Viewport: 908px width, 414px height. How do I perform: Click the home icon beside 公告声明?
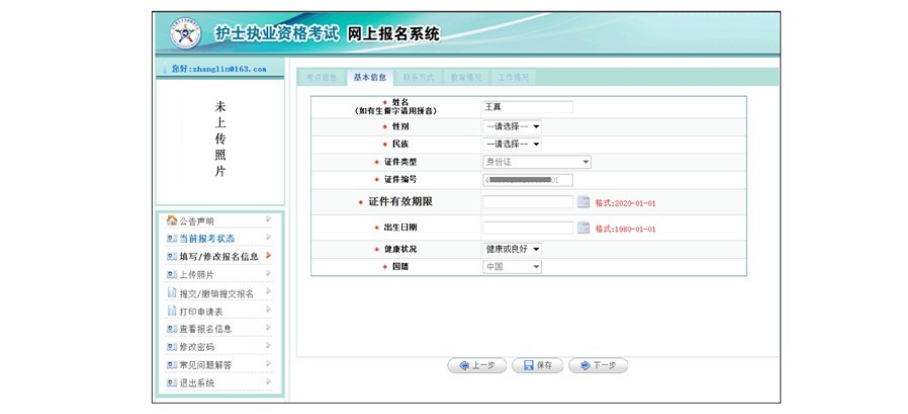[171, 221]
